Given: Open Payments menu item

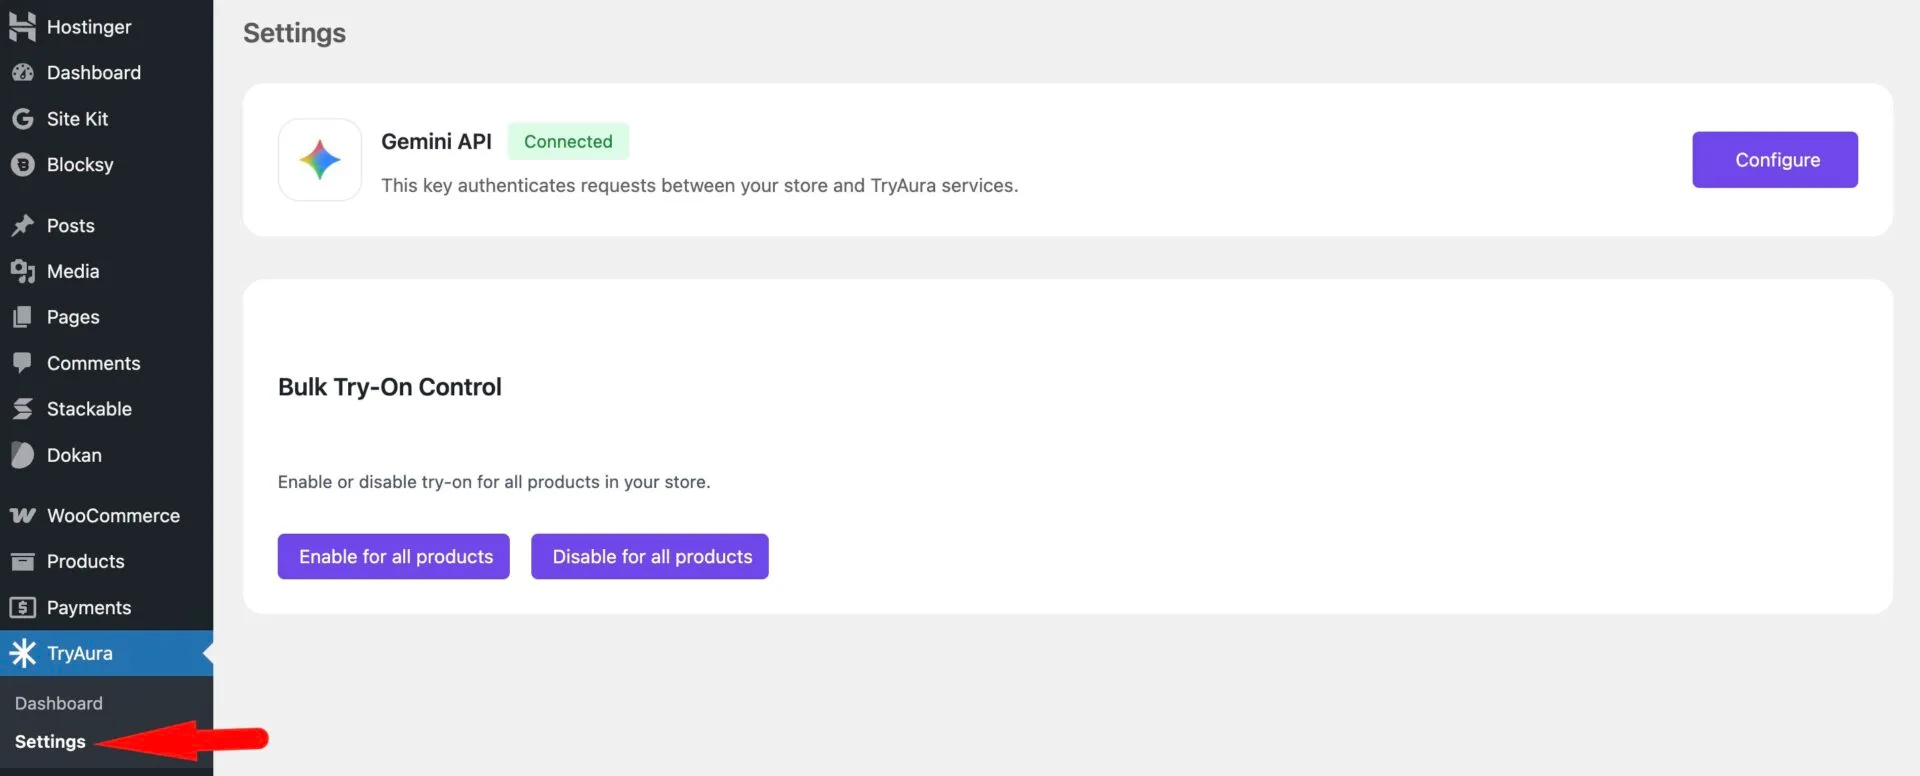Looking at the screenshot, I should [106, 608].
